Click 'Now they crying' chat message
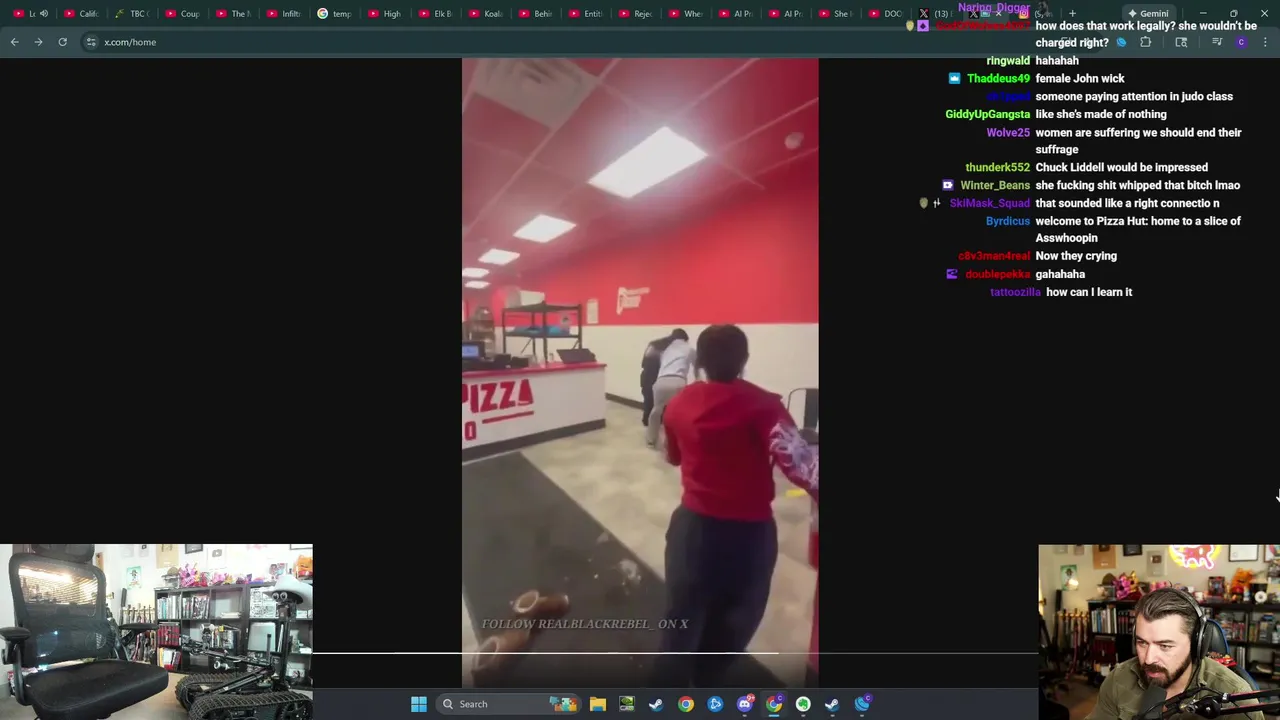This screenshot has width=1280, height=720. point(1076,256)
